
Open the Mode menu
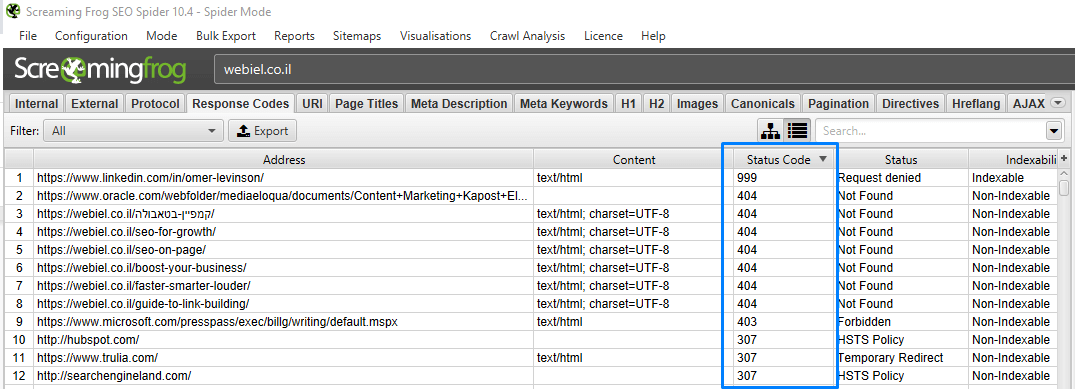(162, 36)
